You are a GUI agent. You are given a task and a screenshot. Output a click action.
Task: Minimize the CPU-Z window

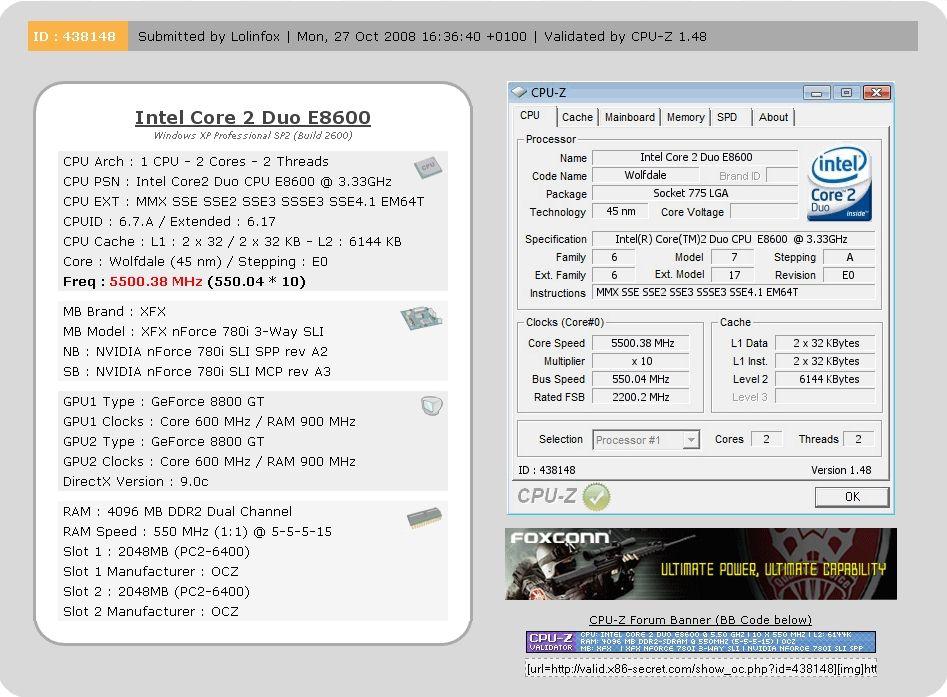[x=817, y=92]
